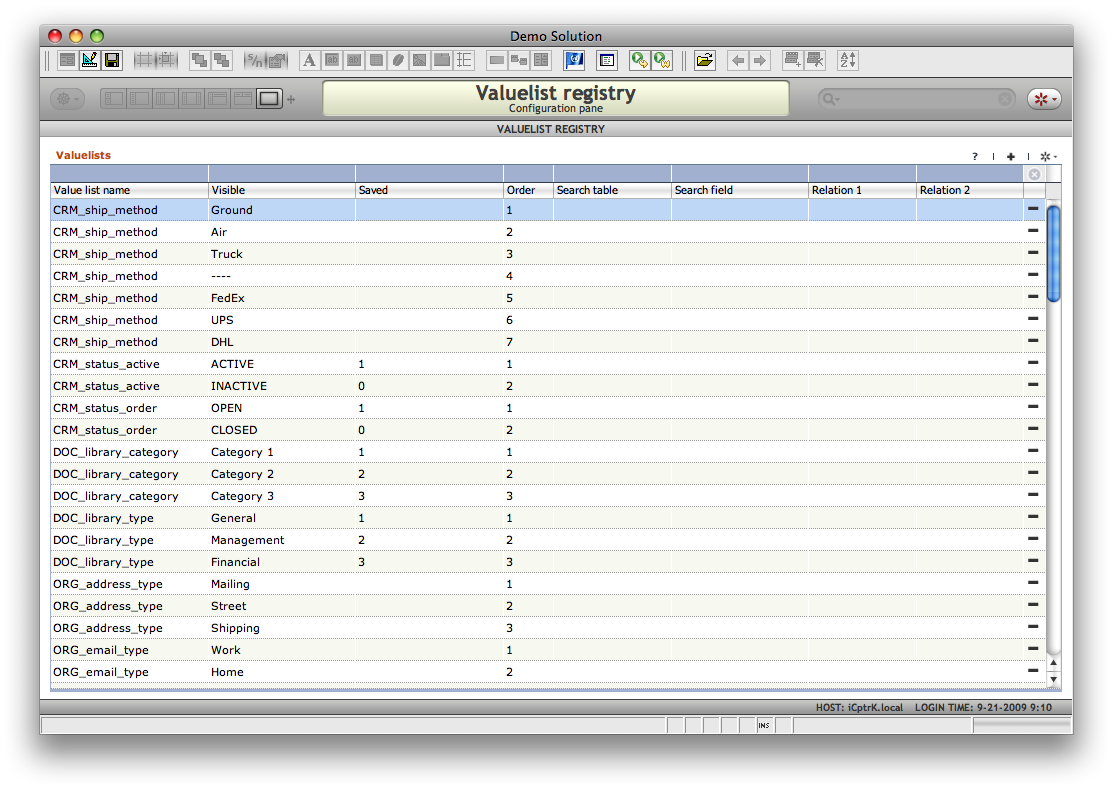Screen dimensions: 1113x789
Task: Remove the Ground row with minus button
Action: pyautogui.click(x=1033, y=209)
